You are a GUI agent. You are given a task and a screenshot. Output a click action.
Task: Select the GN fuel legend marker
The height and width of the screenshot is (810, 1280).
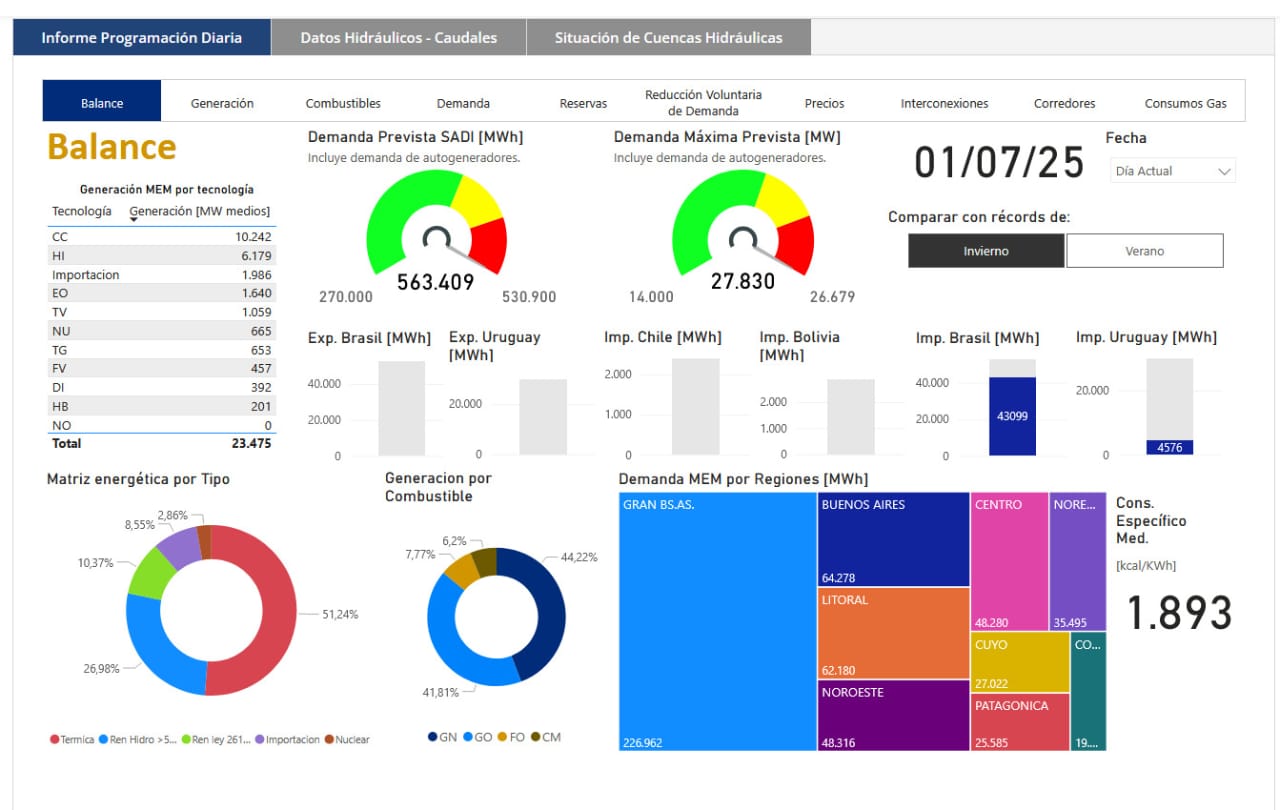pyautogui.click(x=432, y=737)
